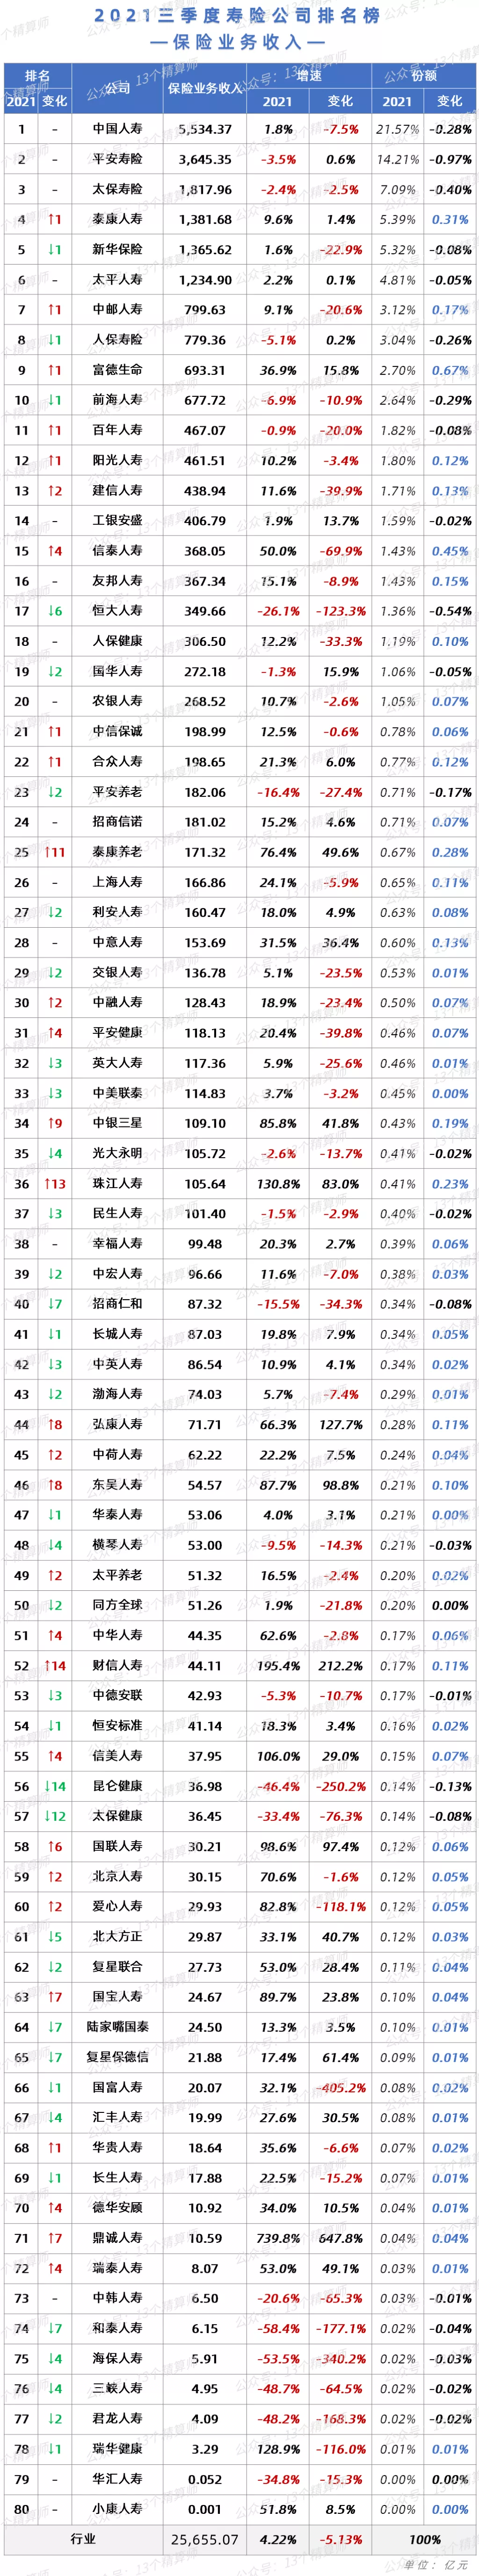Click the company name 光大永明

[118, 1153]
